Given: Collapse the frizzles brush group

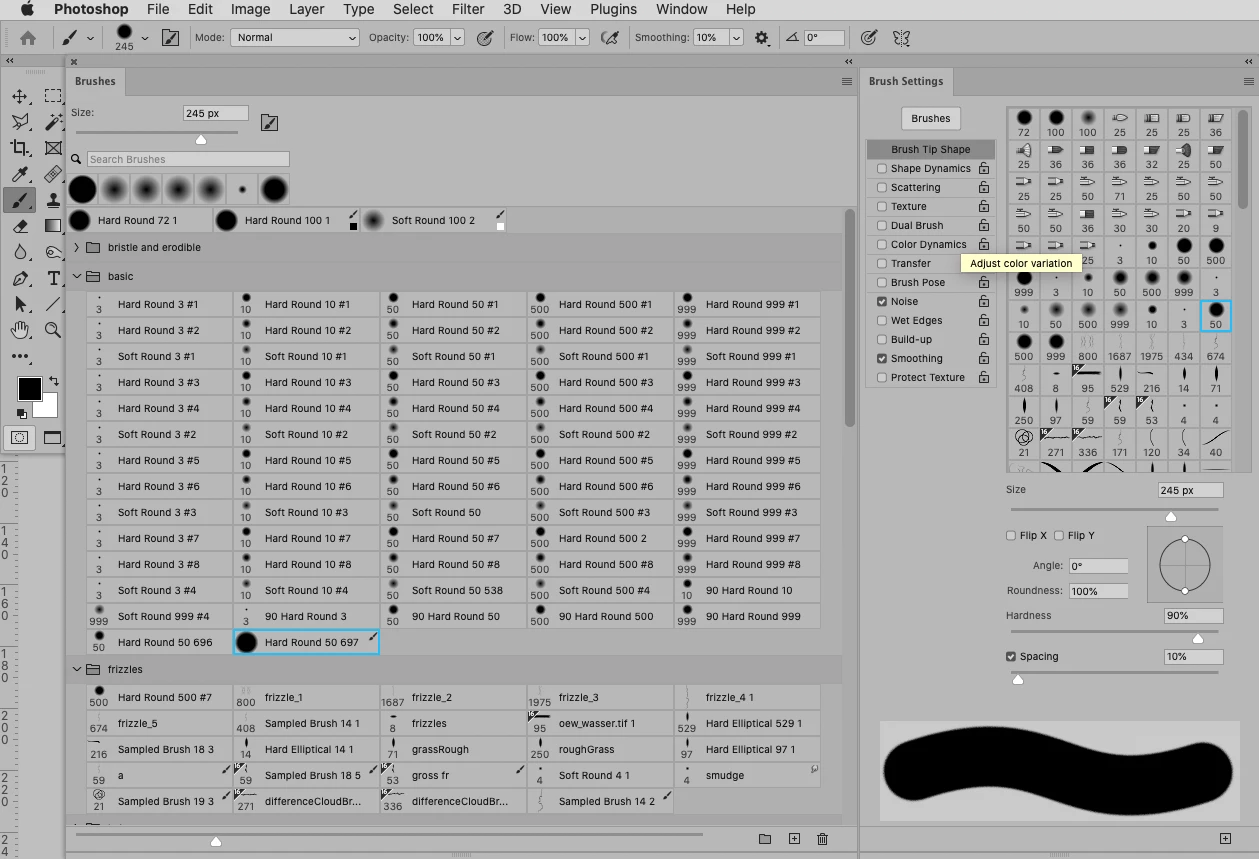Looking at the screenshot, I should (x=77, y=669).
